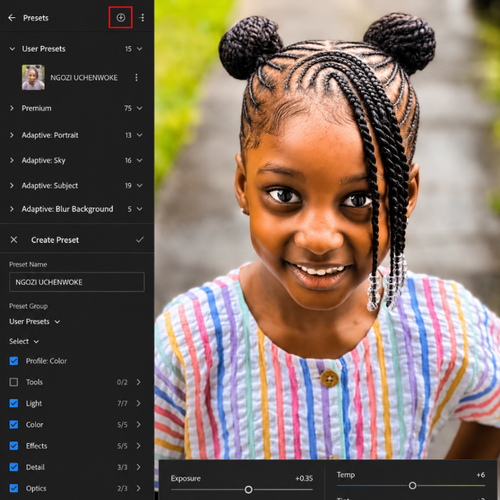Open the Select dropdown

(24, 341)
